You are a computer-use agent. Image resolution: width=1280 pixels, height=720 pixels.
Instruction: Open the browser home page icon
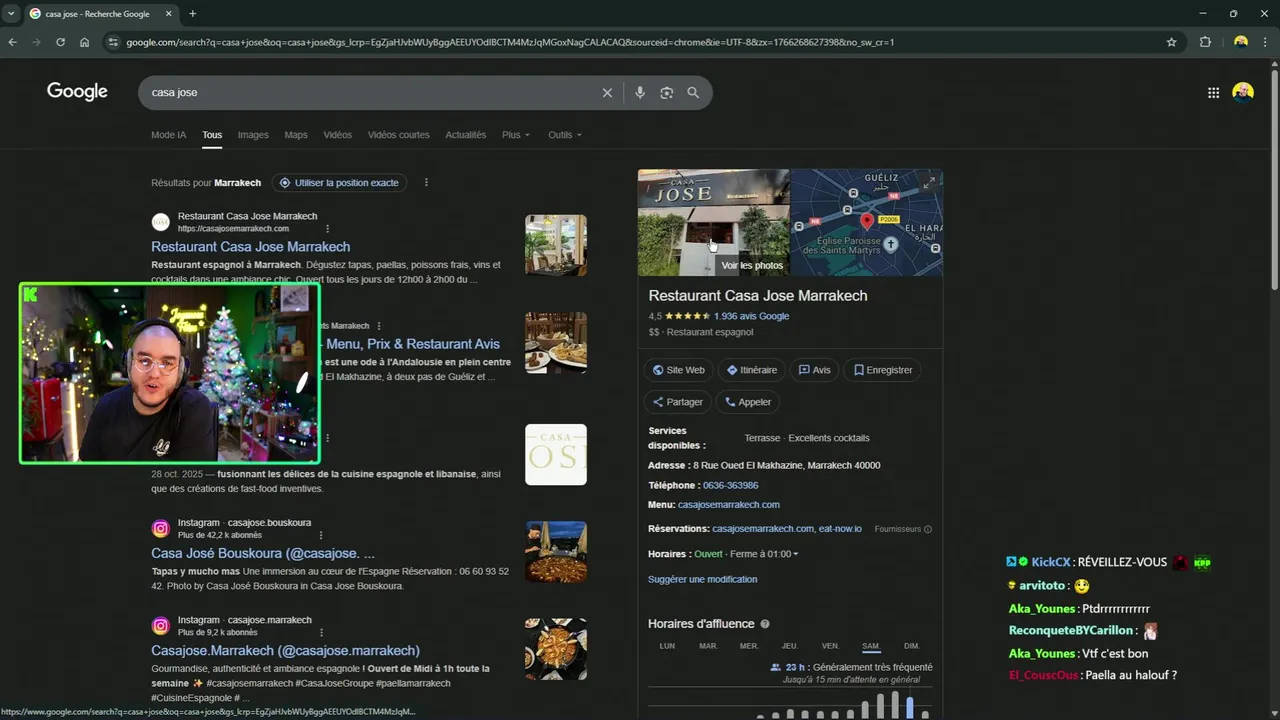tap(84, 42)
